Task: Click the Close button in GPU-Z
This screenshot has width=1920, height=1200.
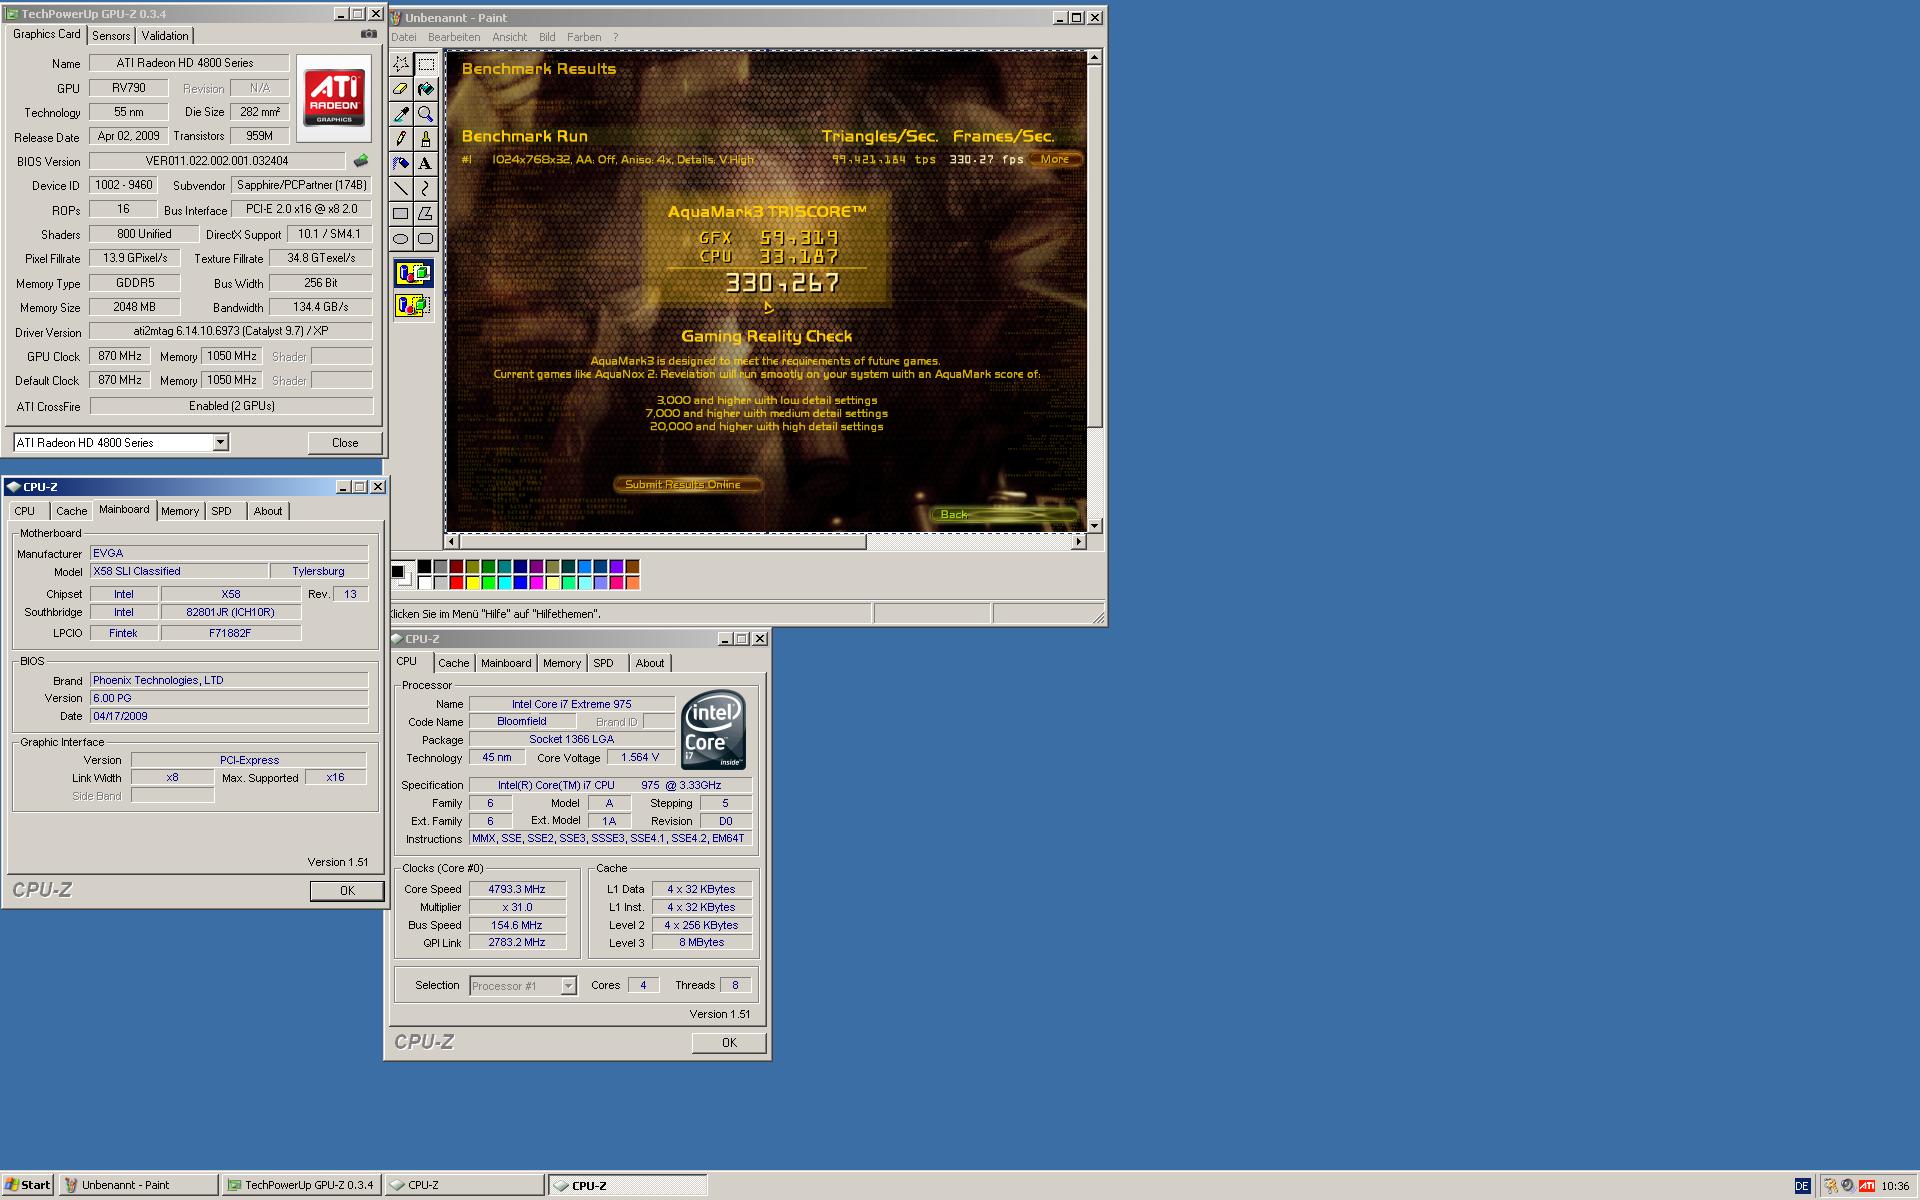Action: point(345,443)
